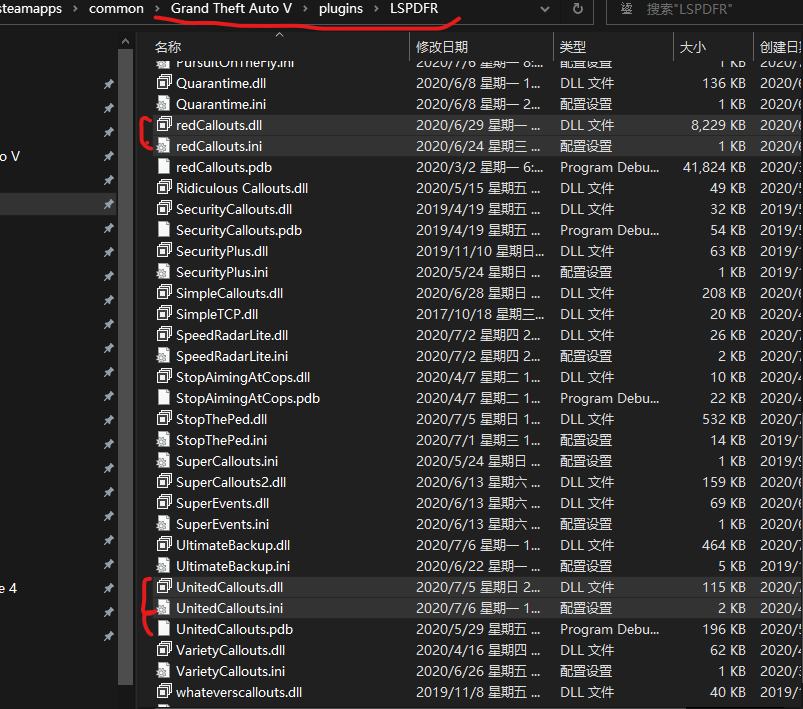Image resolution: width=803 pixels, height=709 pixels.
Task: Select VarietyCallouts.ini file name
Action: (230, 671)
